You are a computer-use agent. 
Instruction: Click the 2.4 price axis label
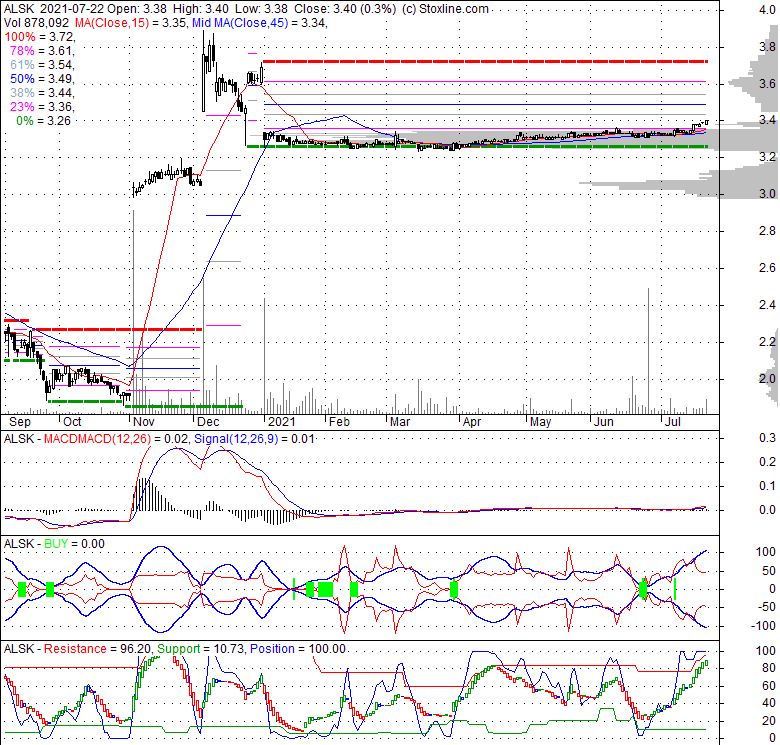768,304
